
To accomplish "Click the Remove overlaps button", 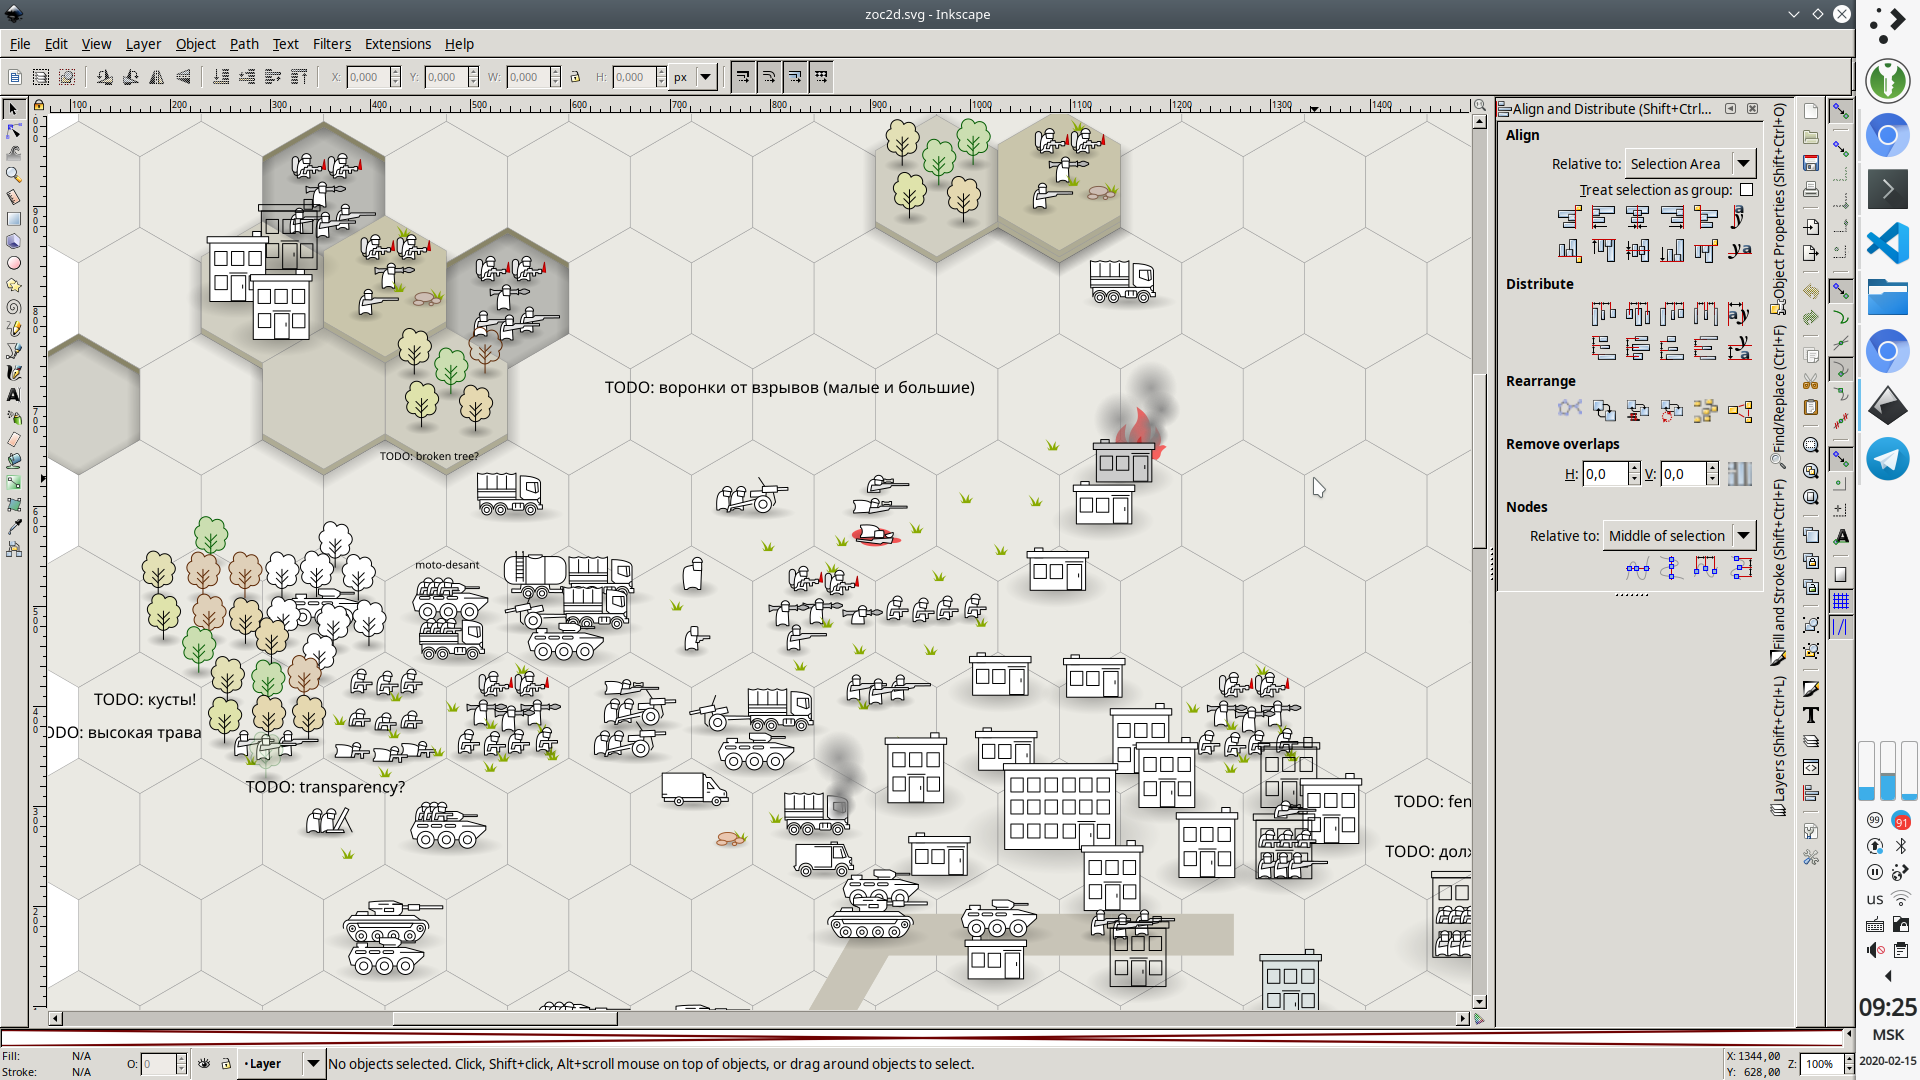I will (1739, 474).
